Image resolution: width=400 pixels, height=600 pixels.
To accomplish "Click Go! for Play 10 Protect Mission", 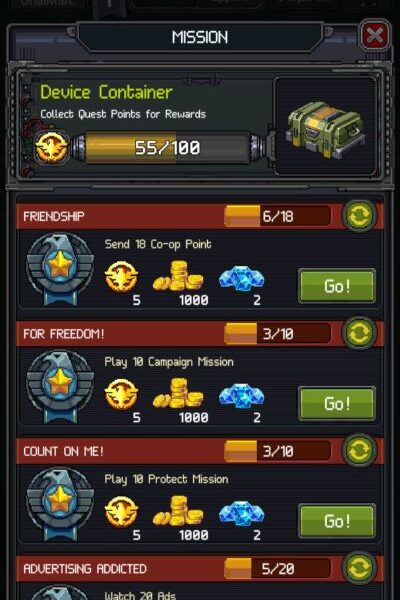I will 337,521.
